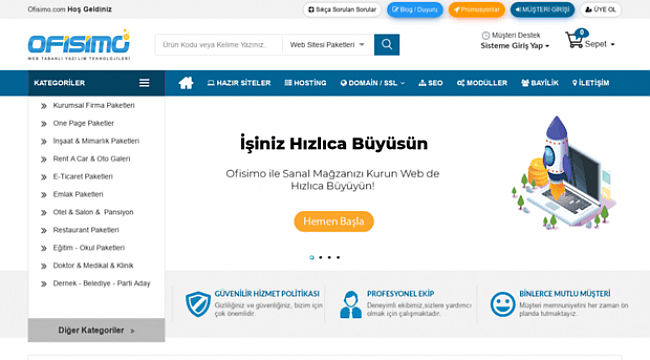Open İnşaat & Mimarlık Paketleri category

[96, 141]
